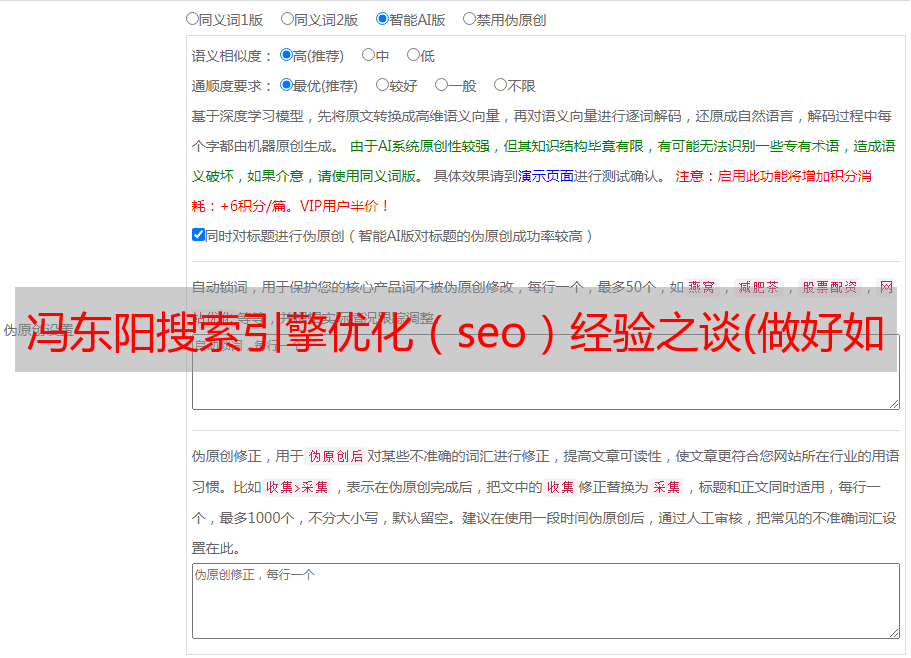
Task: Click into the 伪原创修正 text area
Action: pyautogui.click(x=546, y=601)
